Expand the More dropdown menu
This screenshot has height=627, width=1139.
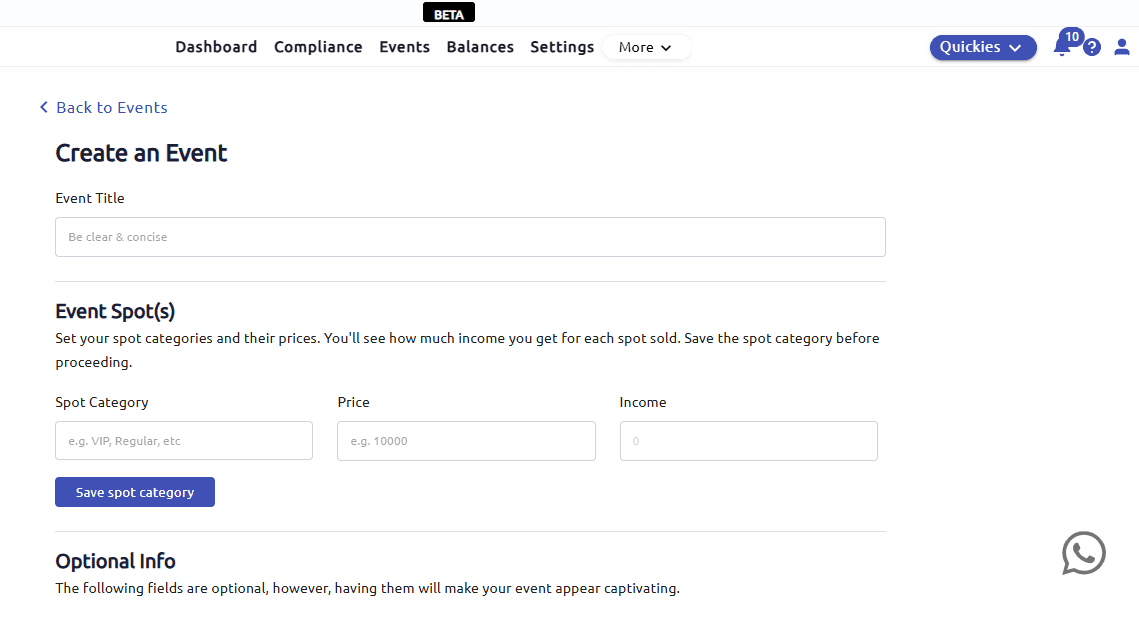click(x=646, y=47)
